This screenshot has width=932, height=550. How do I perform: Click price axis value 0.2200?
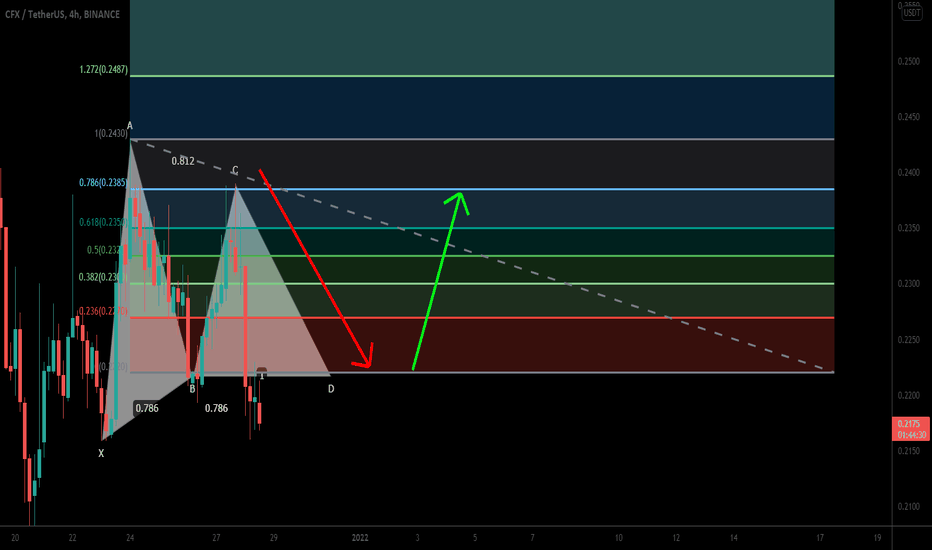[x=908, y=395]
